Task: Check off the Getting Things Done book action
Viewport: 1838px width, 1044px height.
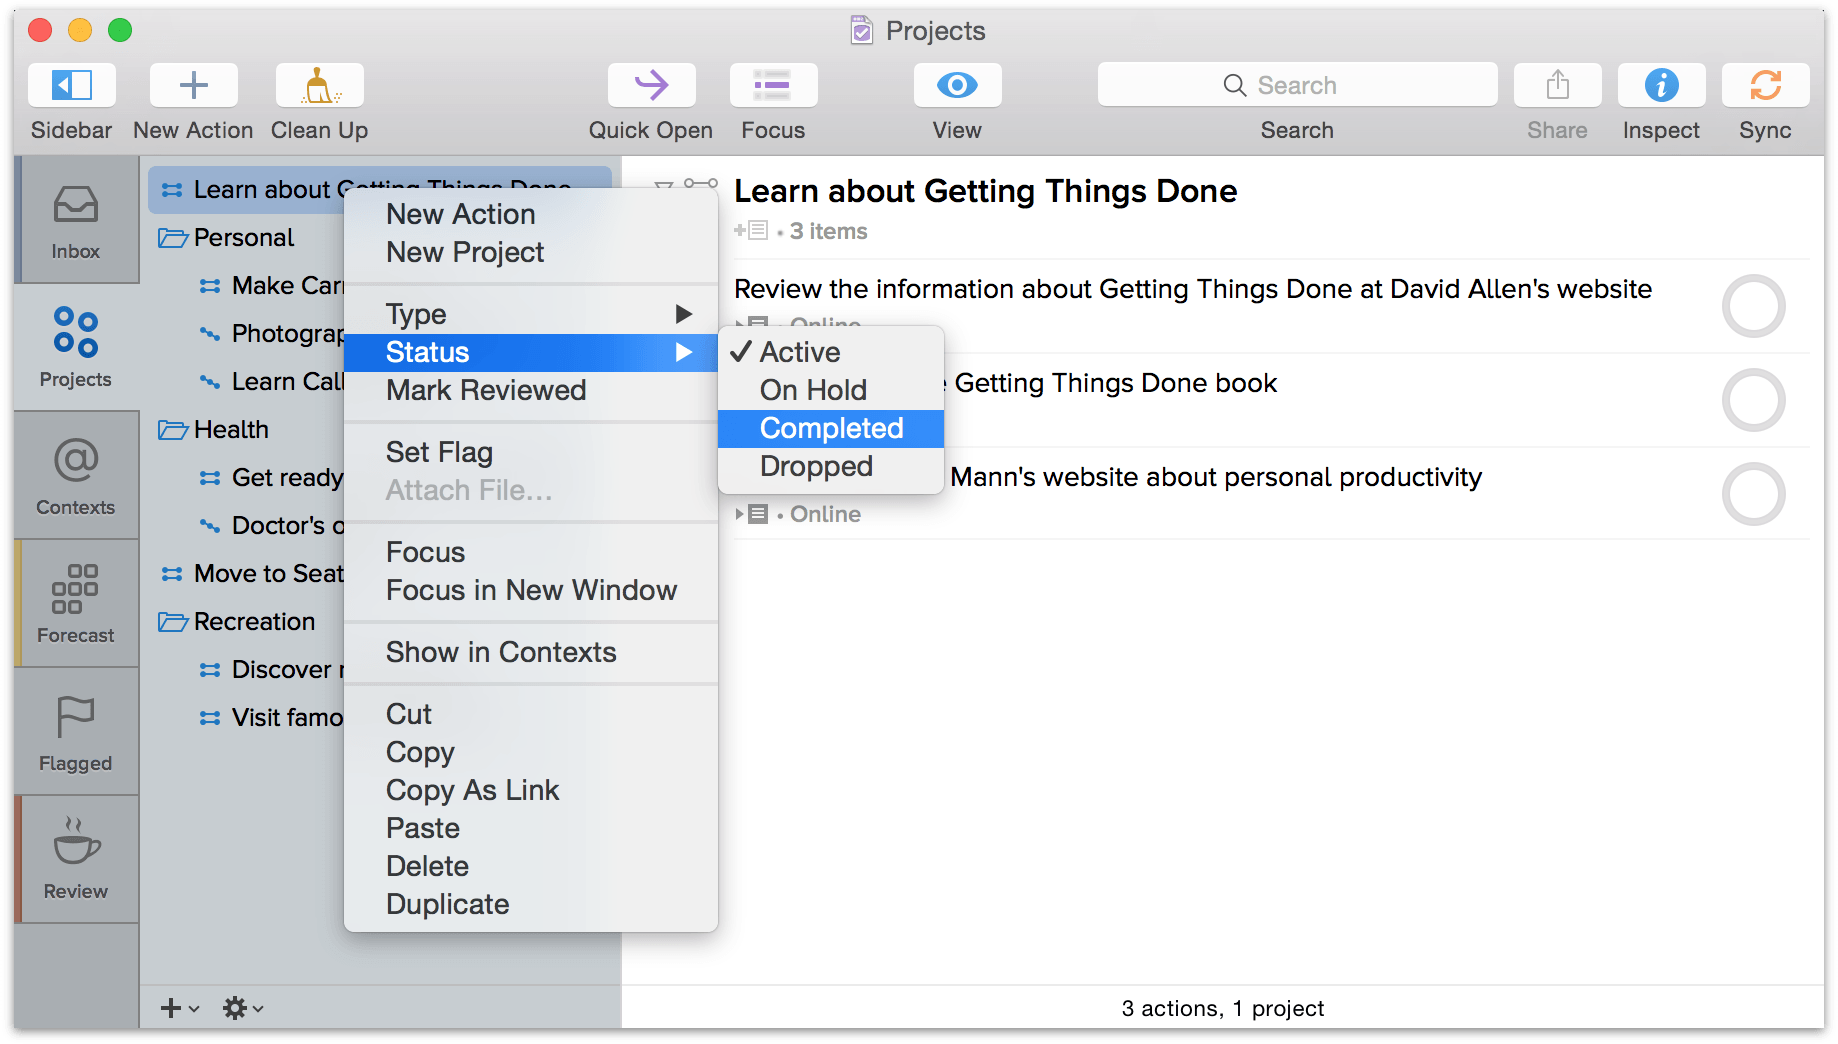Action: click(x=1754, y=400)
